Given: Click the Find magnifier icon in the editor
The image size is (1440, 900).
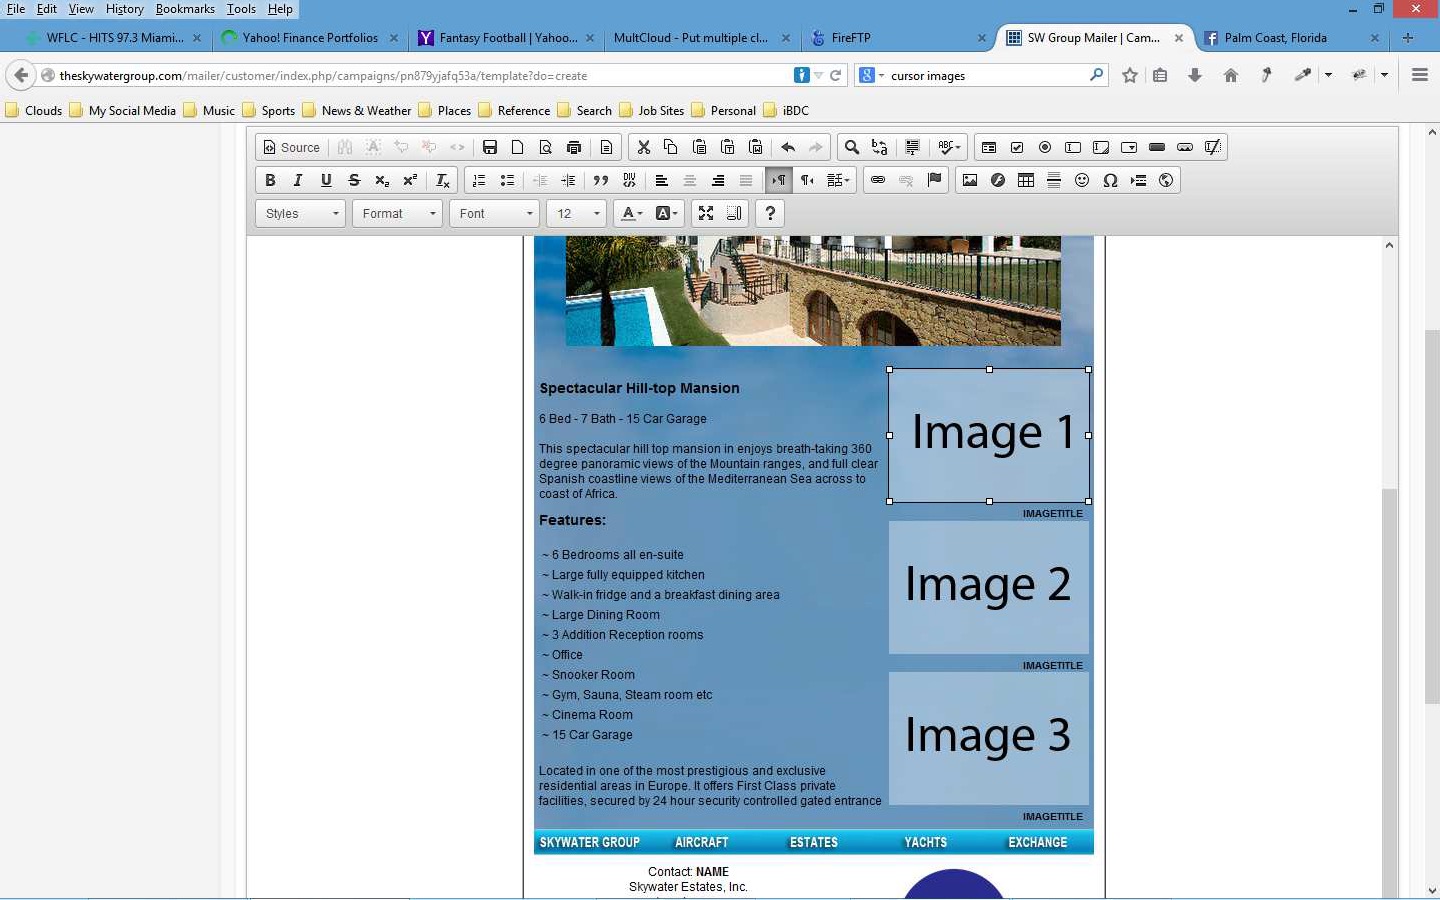Looking at the screenshot, I should tap(851, 147).
